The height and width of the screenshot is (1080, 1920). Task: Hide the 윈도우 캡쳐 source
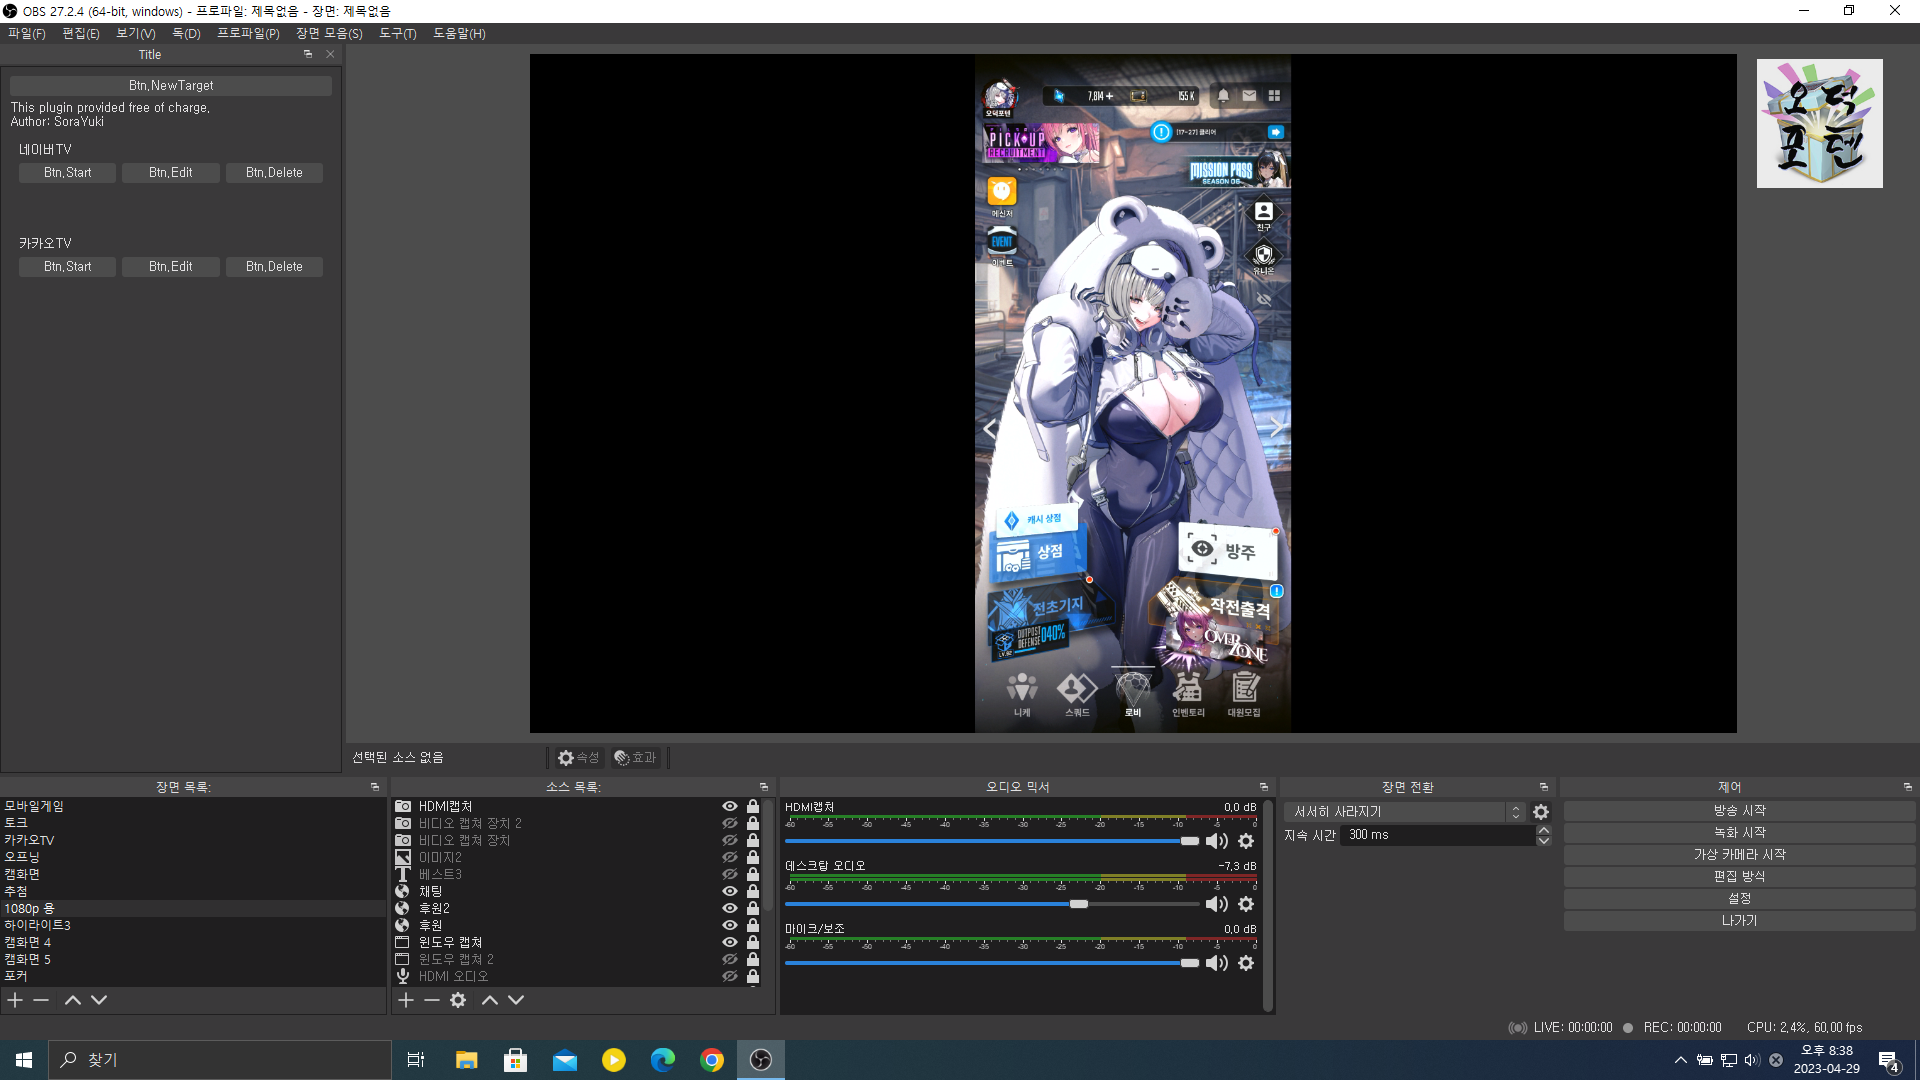click(x=730, y=942)
